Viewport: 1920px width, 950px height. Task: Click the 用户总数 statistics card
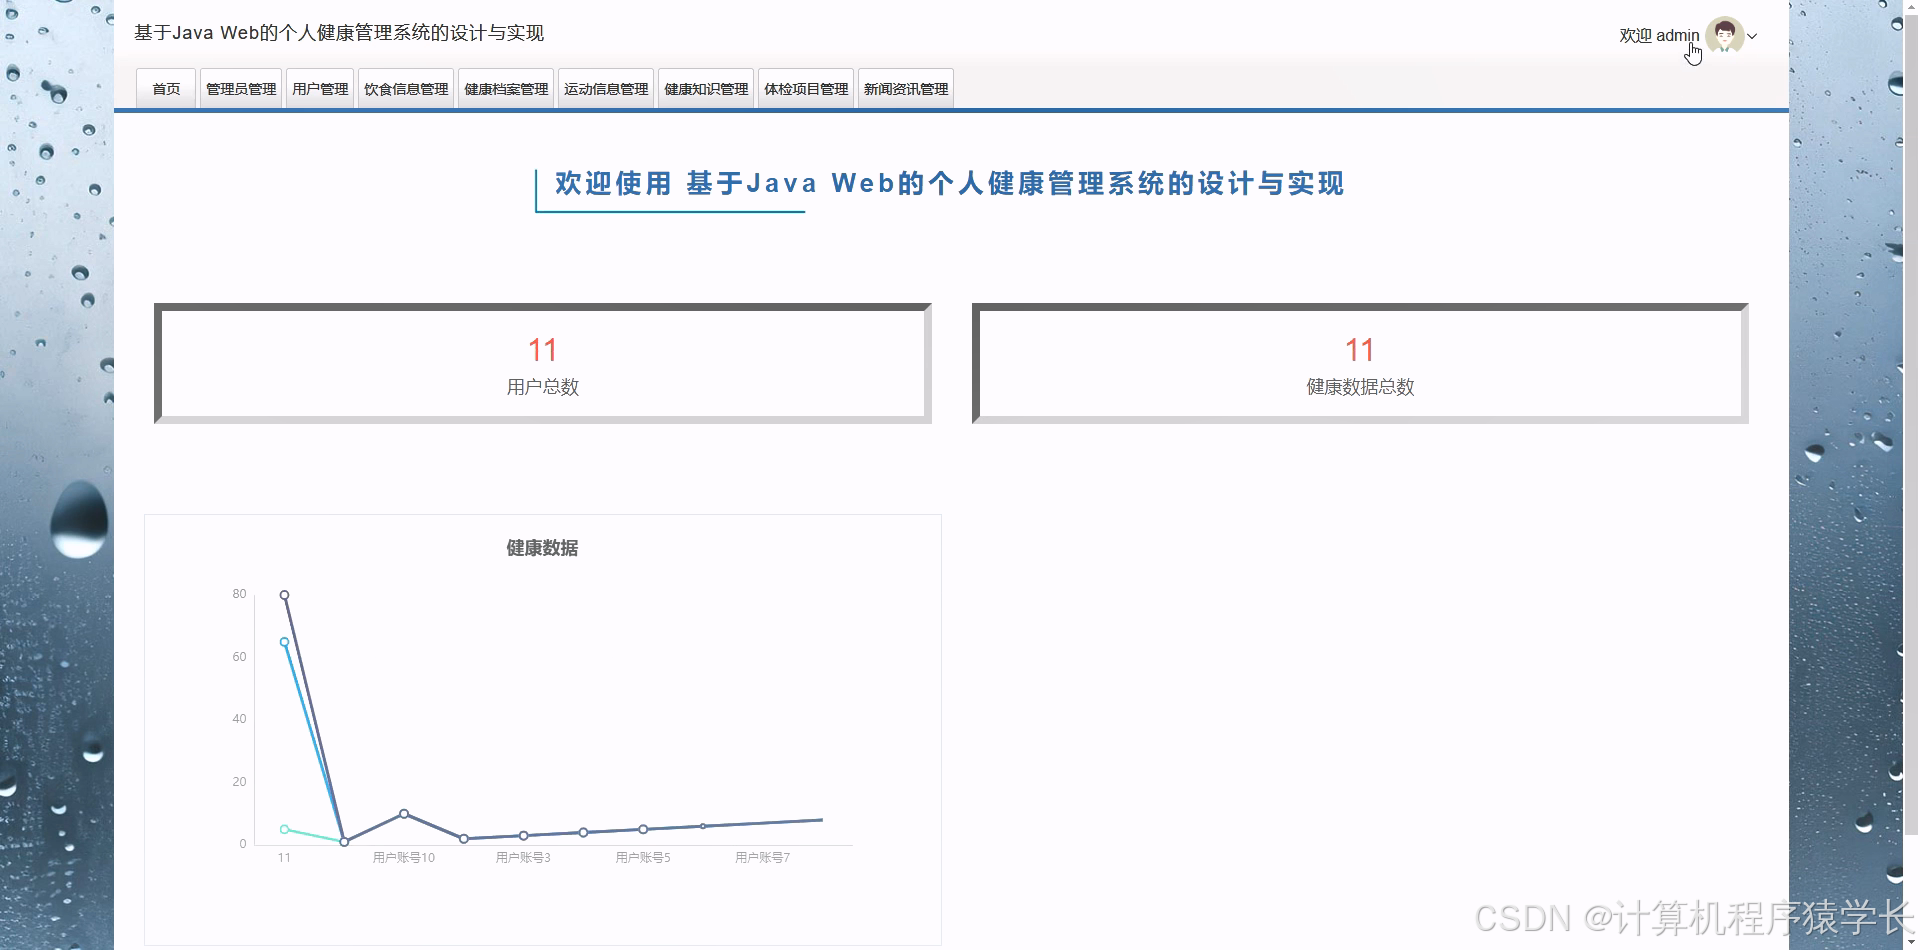(542, 363)
